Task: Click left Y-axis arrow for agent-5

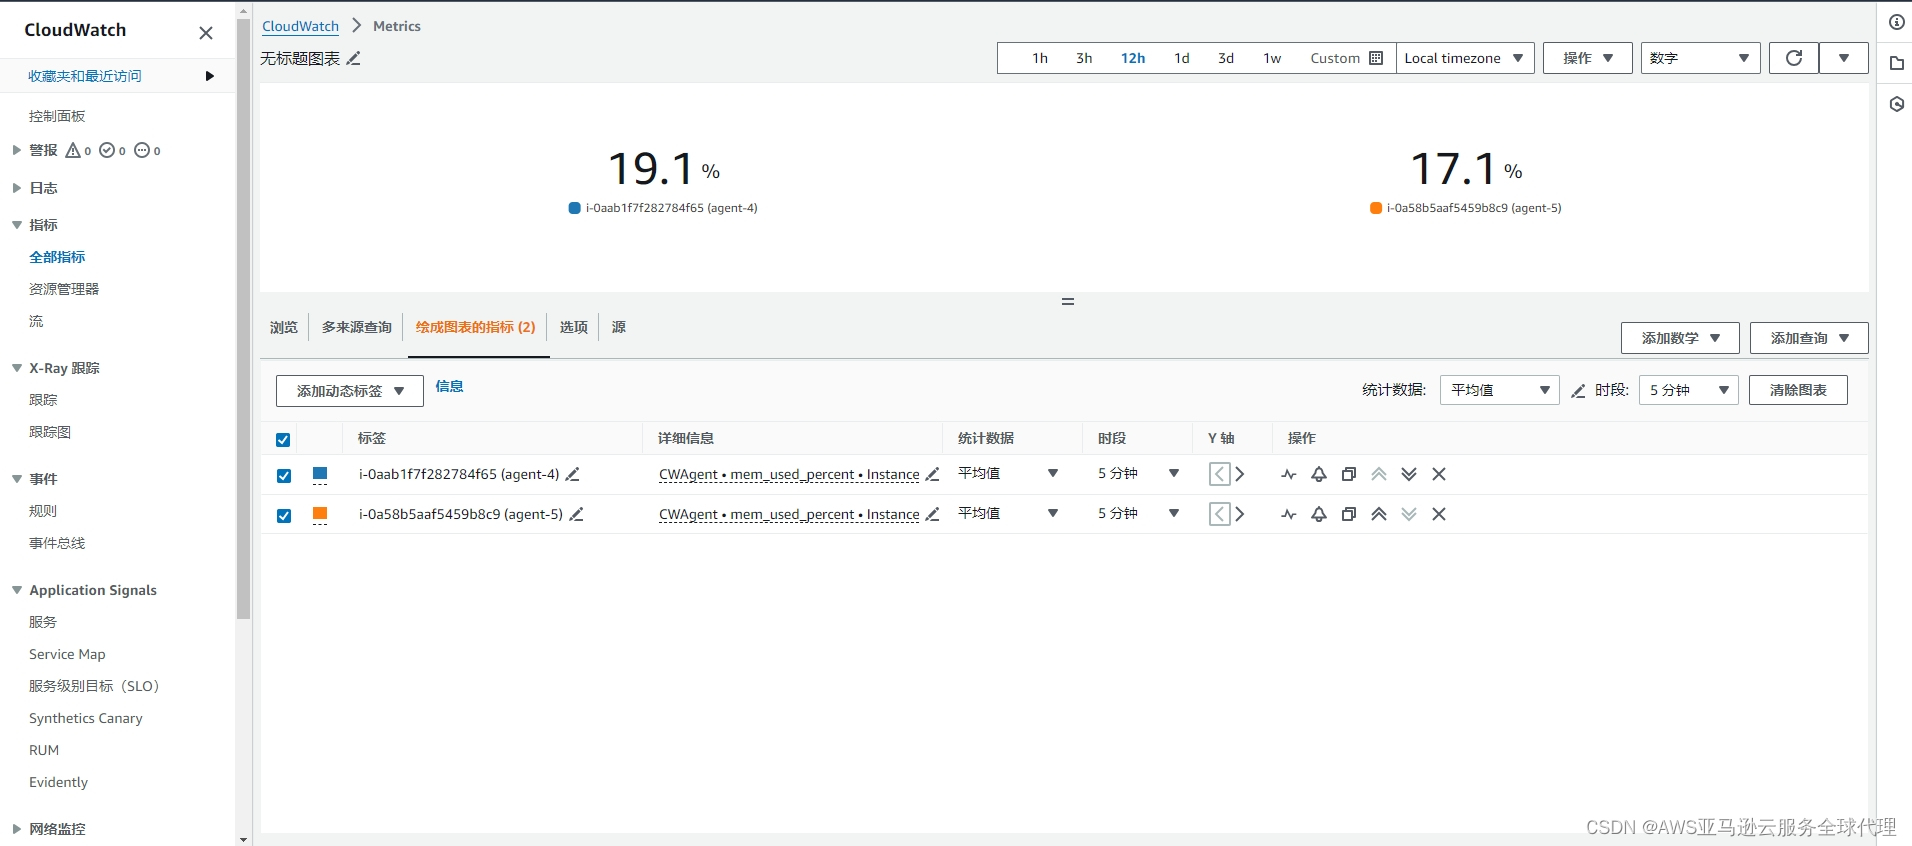Action: point(1219,514)
